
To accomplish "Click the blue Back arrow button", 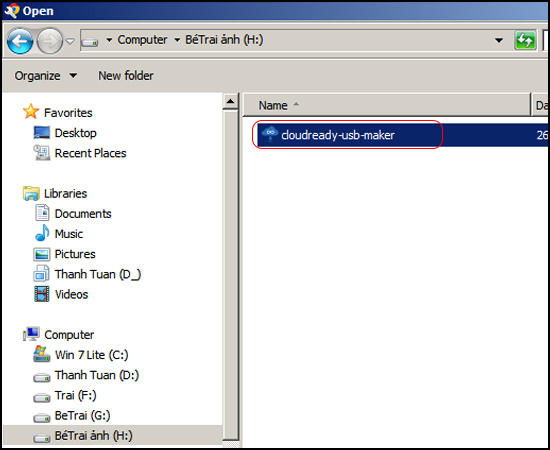I will [x=20, y=41].
